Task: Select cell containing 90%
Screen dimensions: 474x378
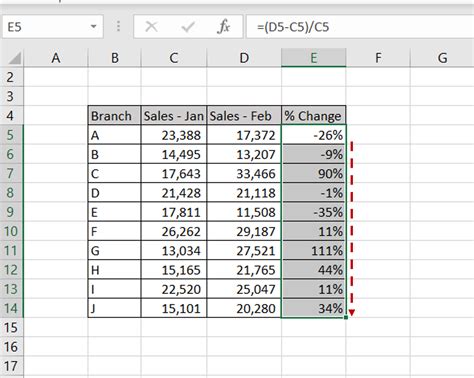Action: (313, 173)
